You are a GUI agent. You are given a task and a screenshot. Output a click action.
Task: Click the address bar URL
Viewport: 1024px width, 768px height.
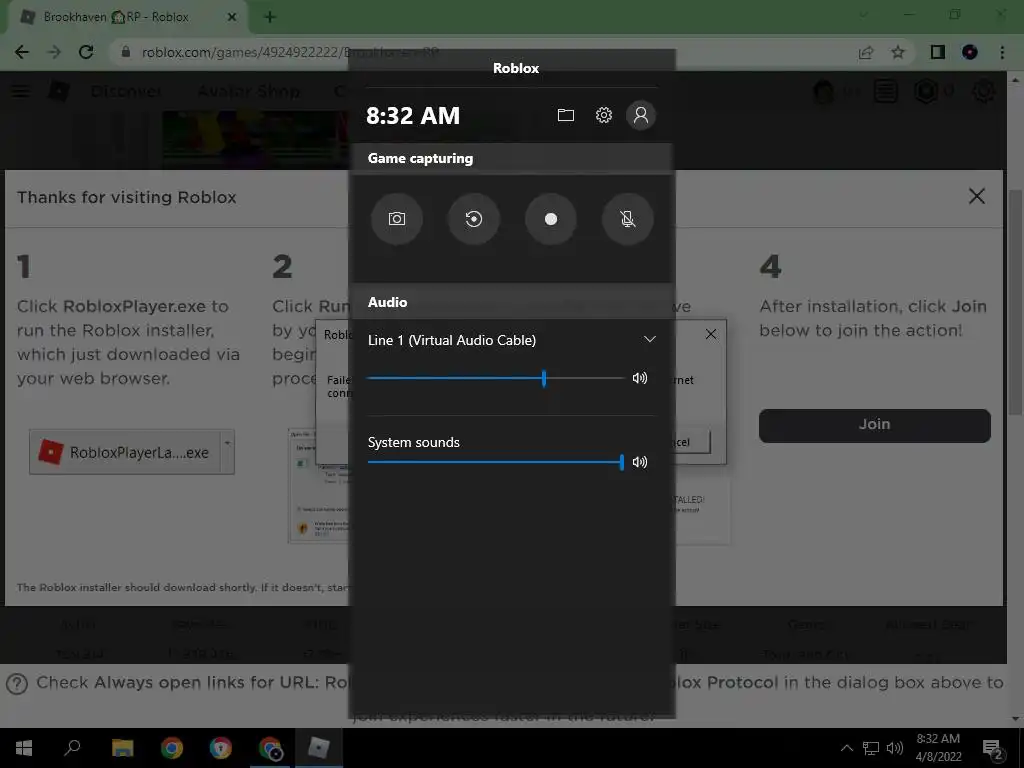(x=290, y=52)
